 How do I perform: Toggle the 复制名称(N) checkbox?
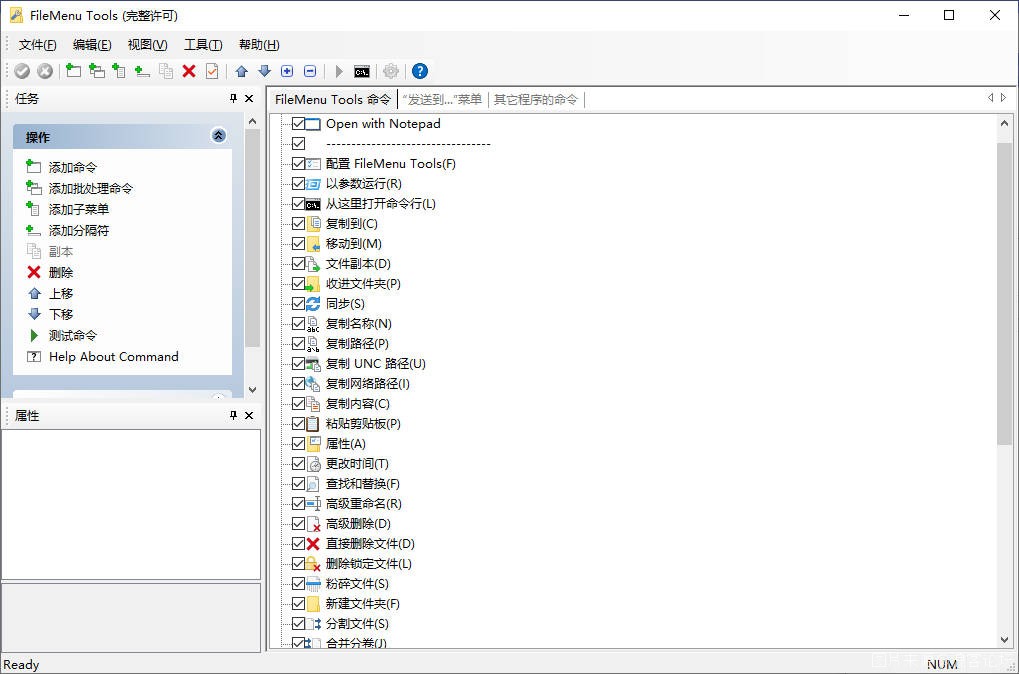pos(298,324)
